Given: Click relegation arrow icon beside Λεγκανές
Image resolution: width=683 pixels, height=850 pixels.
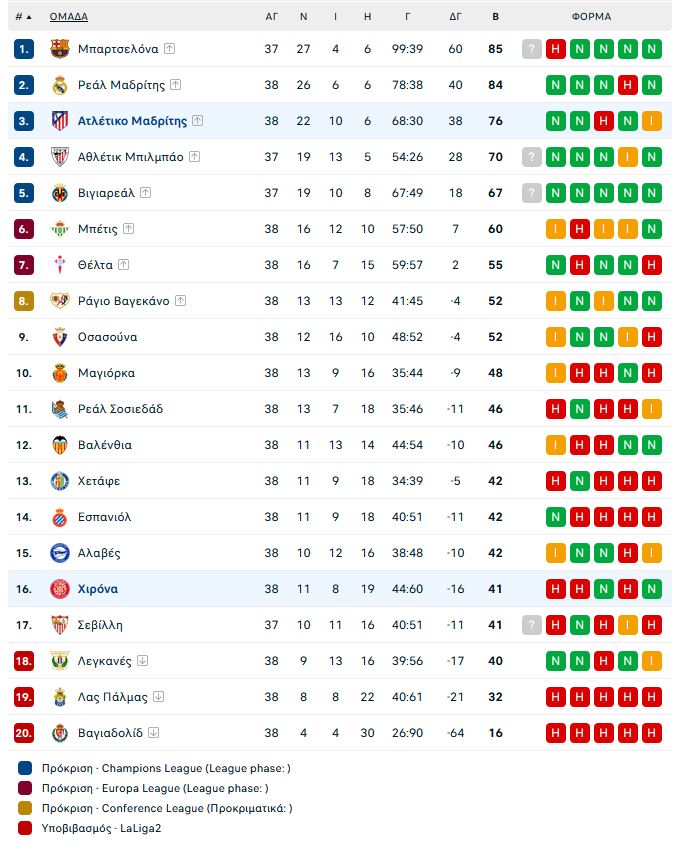Looking at the screenshot, I should tap(143, 661).
